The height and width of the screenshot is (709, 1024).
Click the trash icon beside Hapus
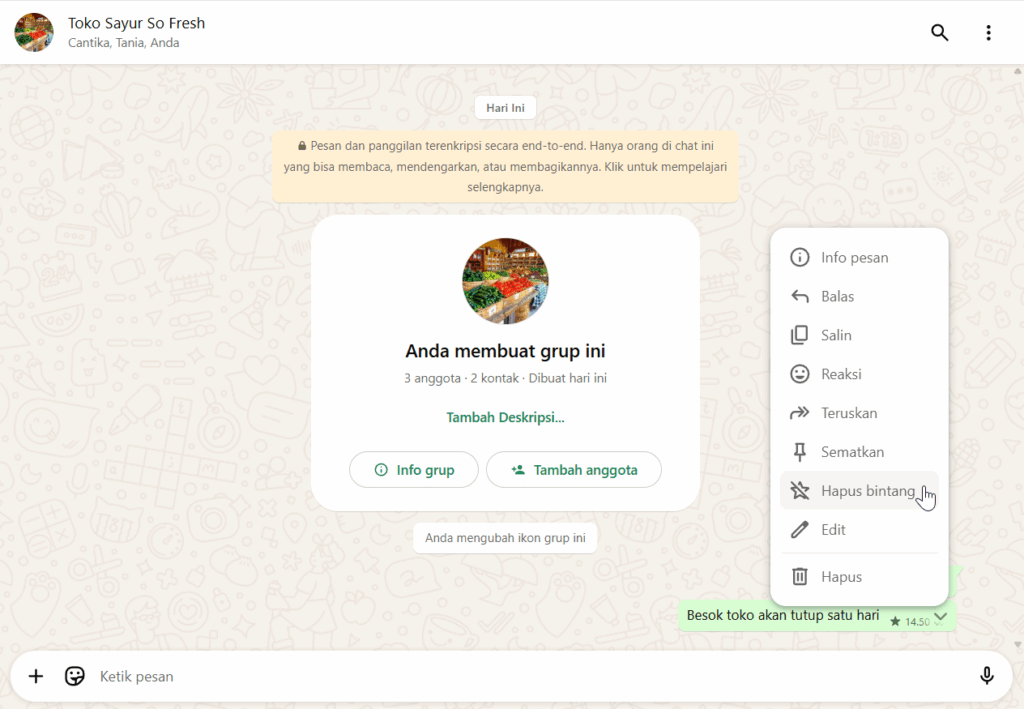point(799,576)
